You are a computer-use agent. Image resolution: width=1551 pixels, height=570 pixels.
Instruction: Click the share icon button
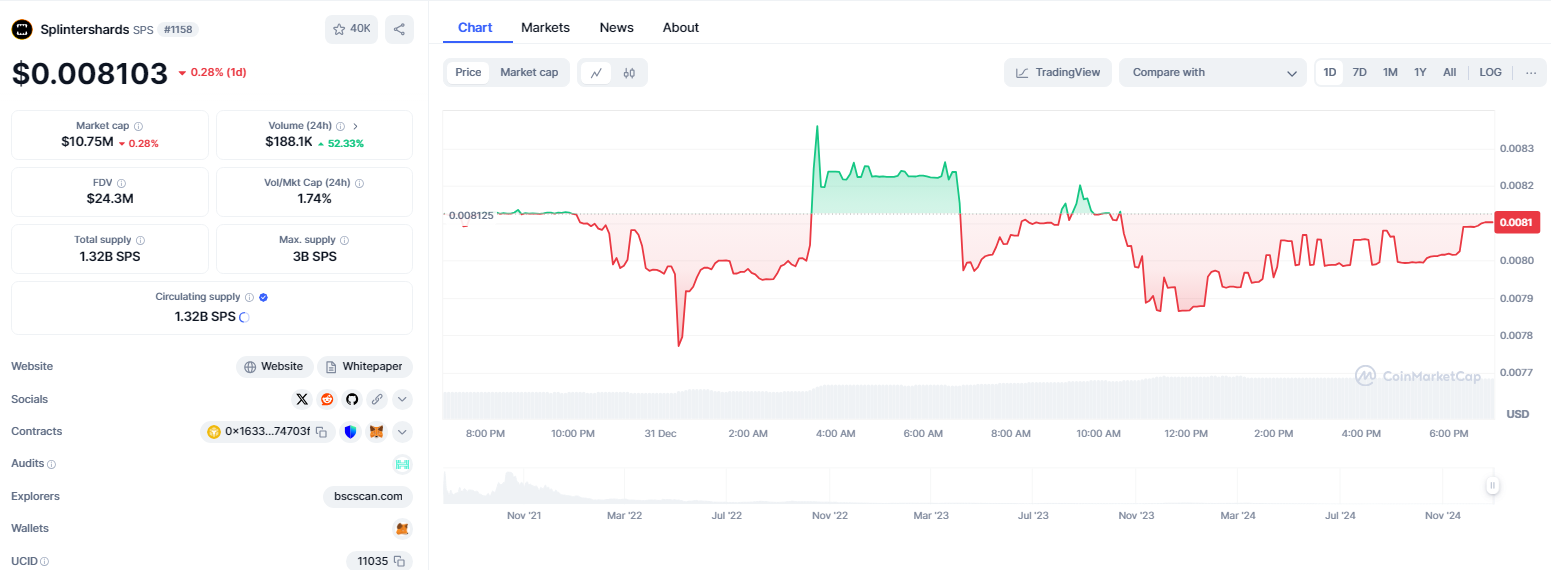(399, 29)
